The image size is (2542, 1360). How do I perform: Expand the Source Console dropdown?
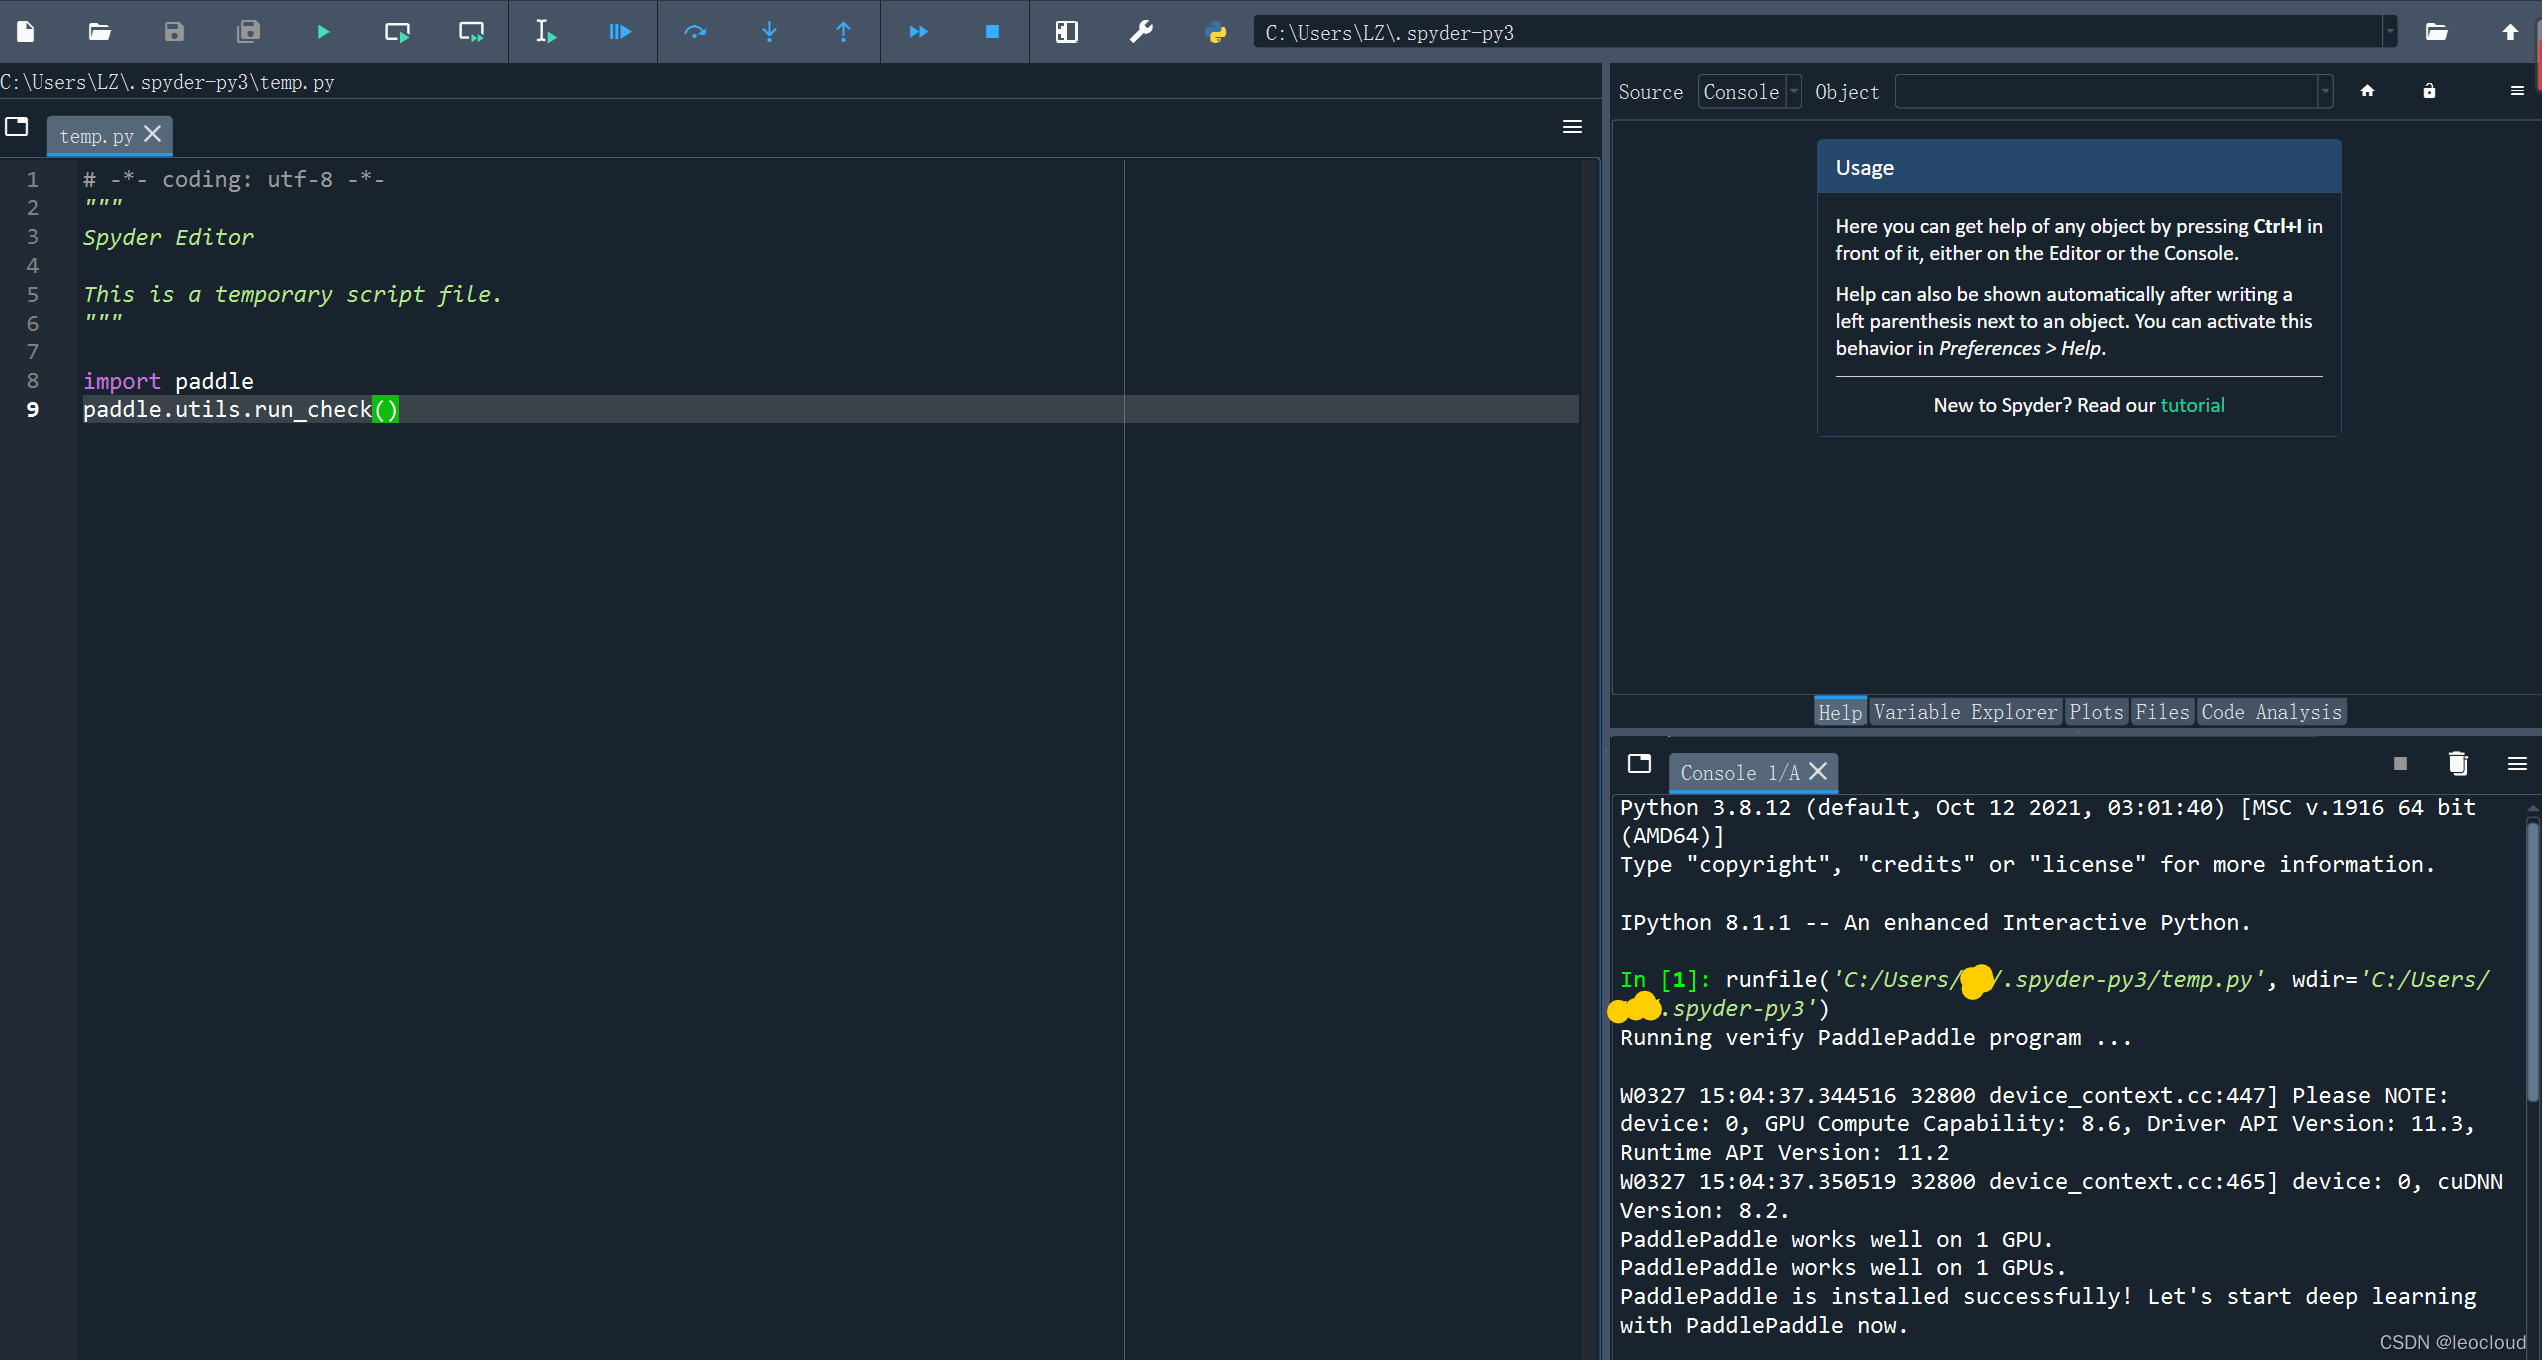(1794, 92)
